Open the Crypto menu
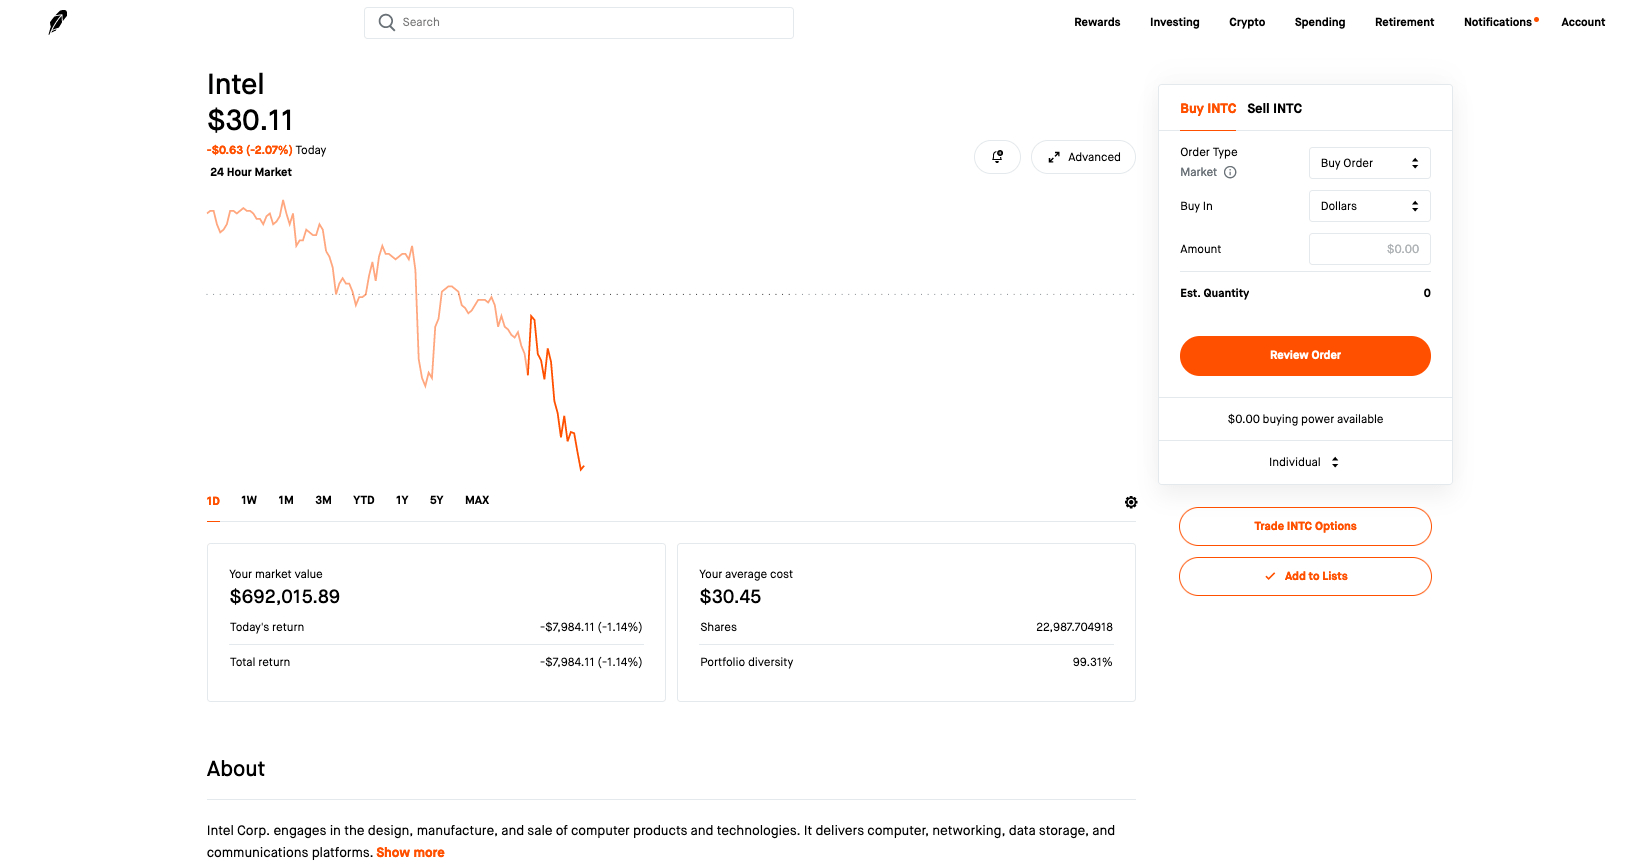The image size is (1634, 866). (1246, 22)
